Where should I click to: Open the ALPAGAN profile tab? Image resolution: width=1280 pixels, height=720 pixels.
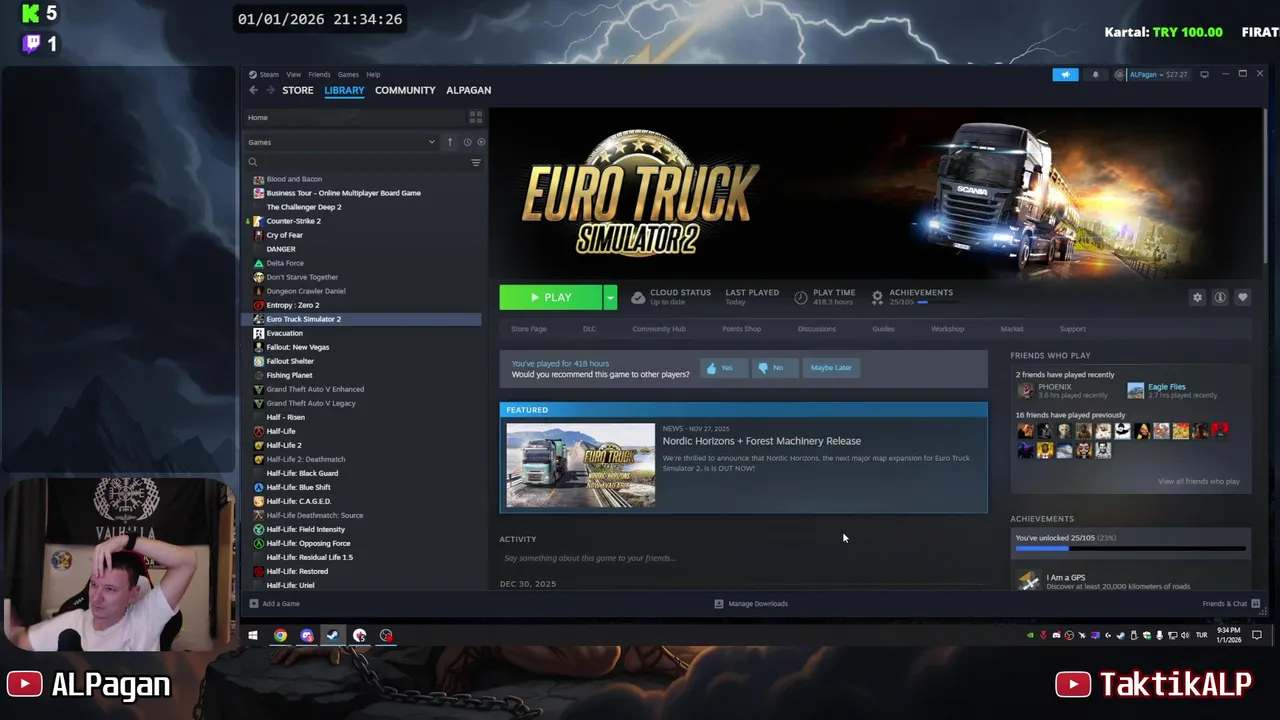(468, 90)
